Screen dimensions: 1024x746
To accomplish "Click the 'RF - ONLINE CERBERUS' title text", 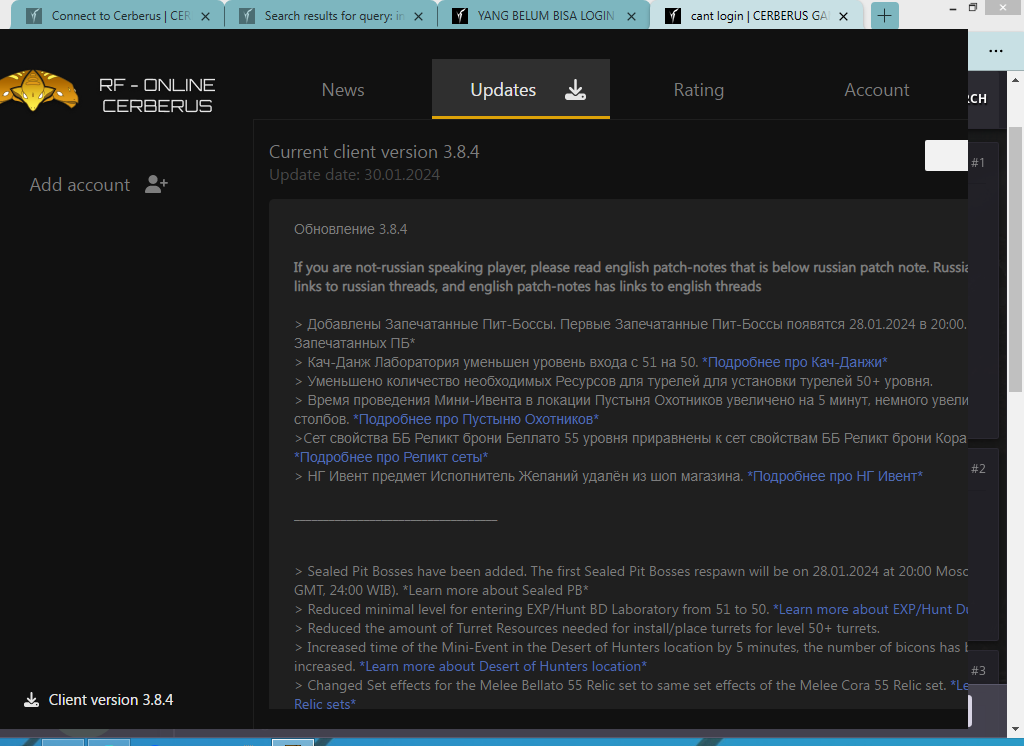I will click(x=157, y=95).
